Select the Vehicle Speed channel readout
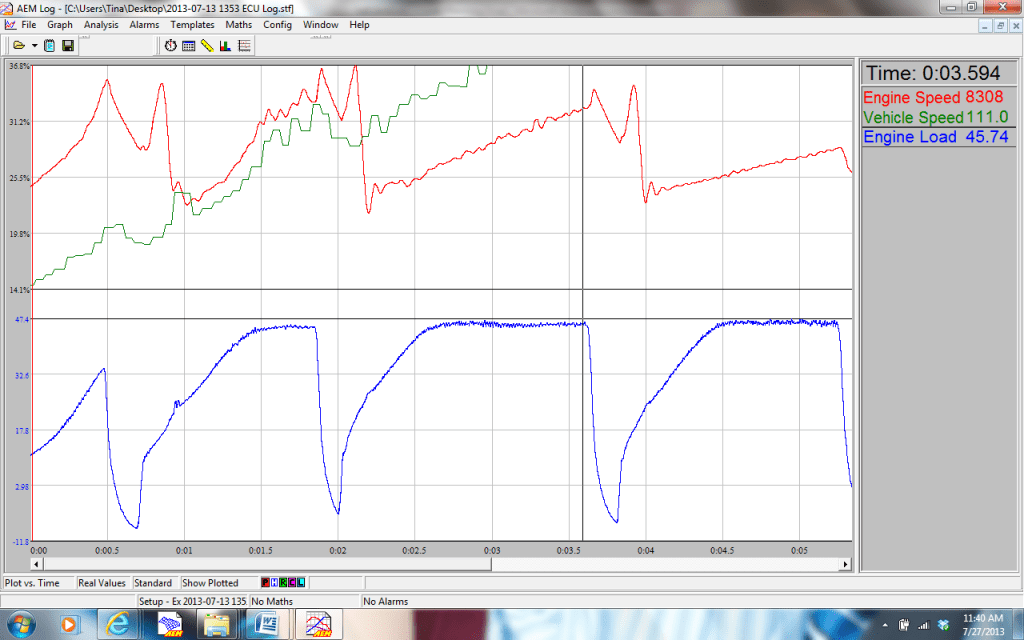The width and height of the screenshot is (1024, 640). [938, 117]
